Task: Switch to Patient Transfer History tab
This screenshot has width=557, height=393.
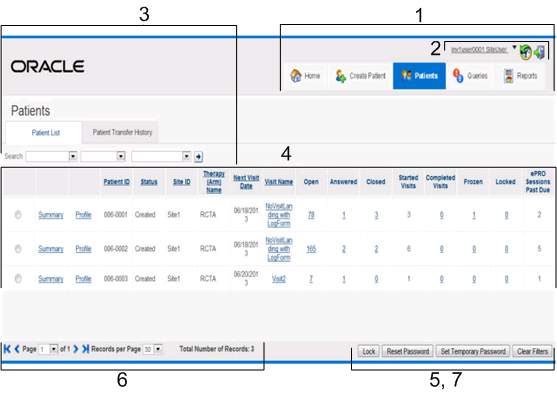Action: point(122,132)
